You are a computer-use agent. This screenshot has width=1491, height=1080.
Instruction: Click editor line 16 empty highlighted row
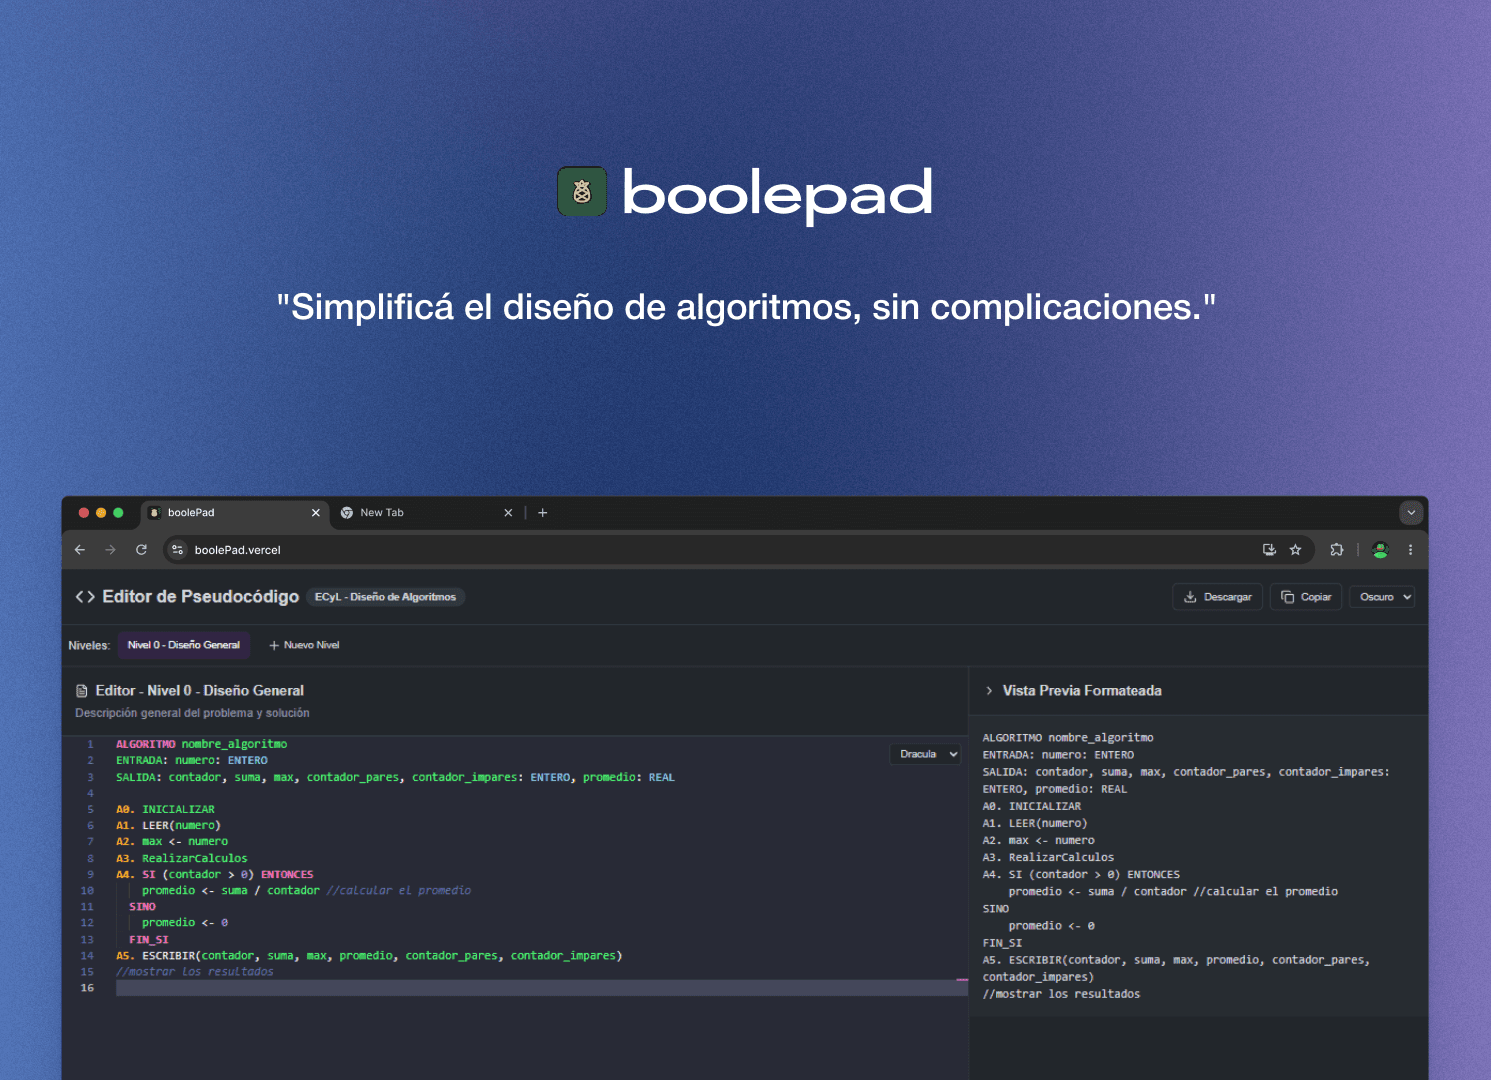(541, 988)
